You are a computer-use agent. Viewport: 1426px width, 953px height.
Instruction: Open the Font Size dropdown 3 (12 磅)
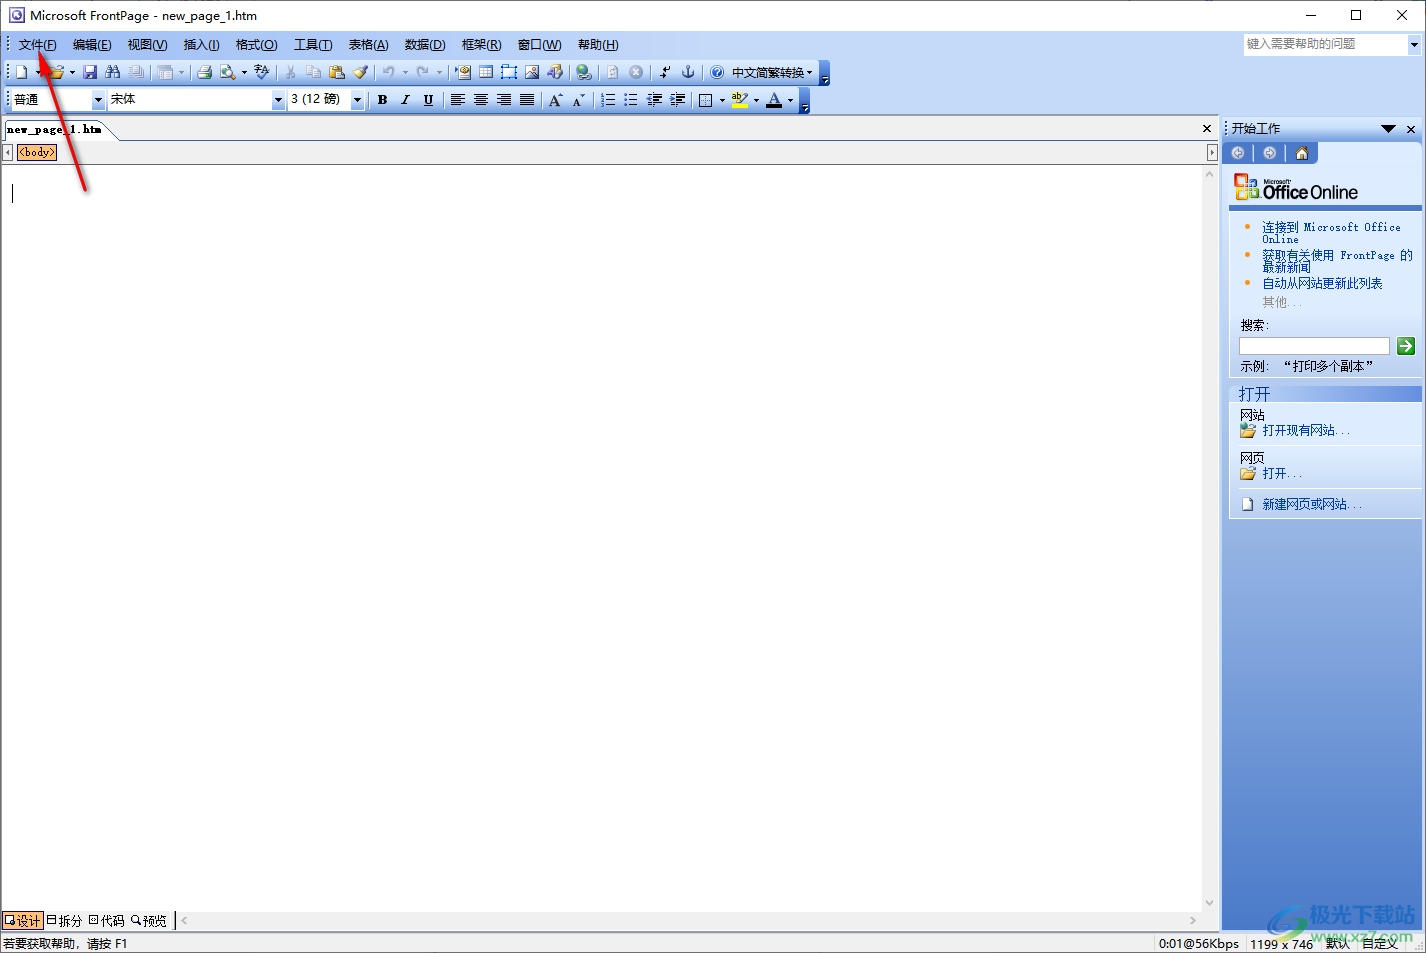[357, 100]
